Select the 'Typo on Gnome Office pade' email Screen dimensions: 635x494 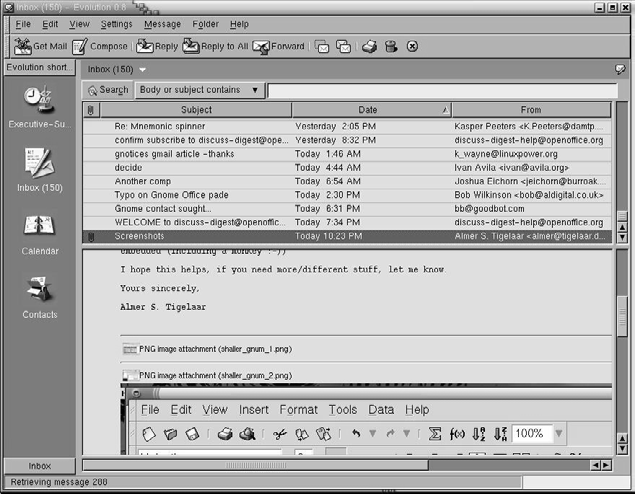[x=171, y=195]
